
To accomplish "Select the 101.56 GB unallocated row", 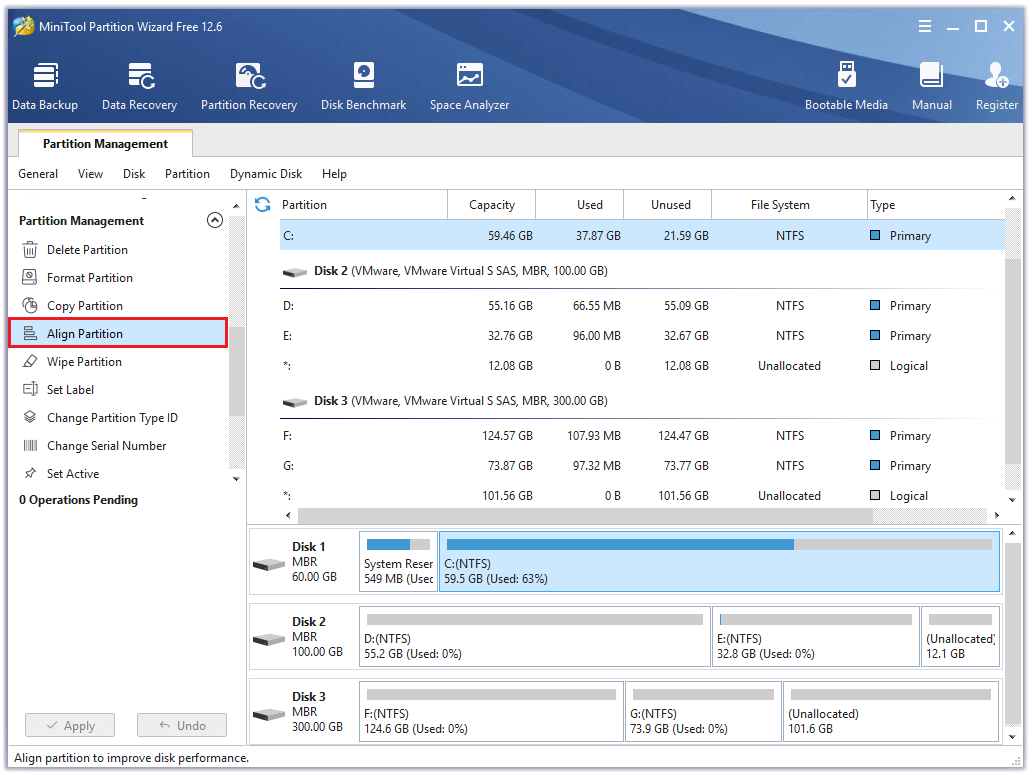I will click(642, 495).
